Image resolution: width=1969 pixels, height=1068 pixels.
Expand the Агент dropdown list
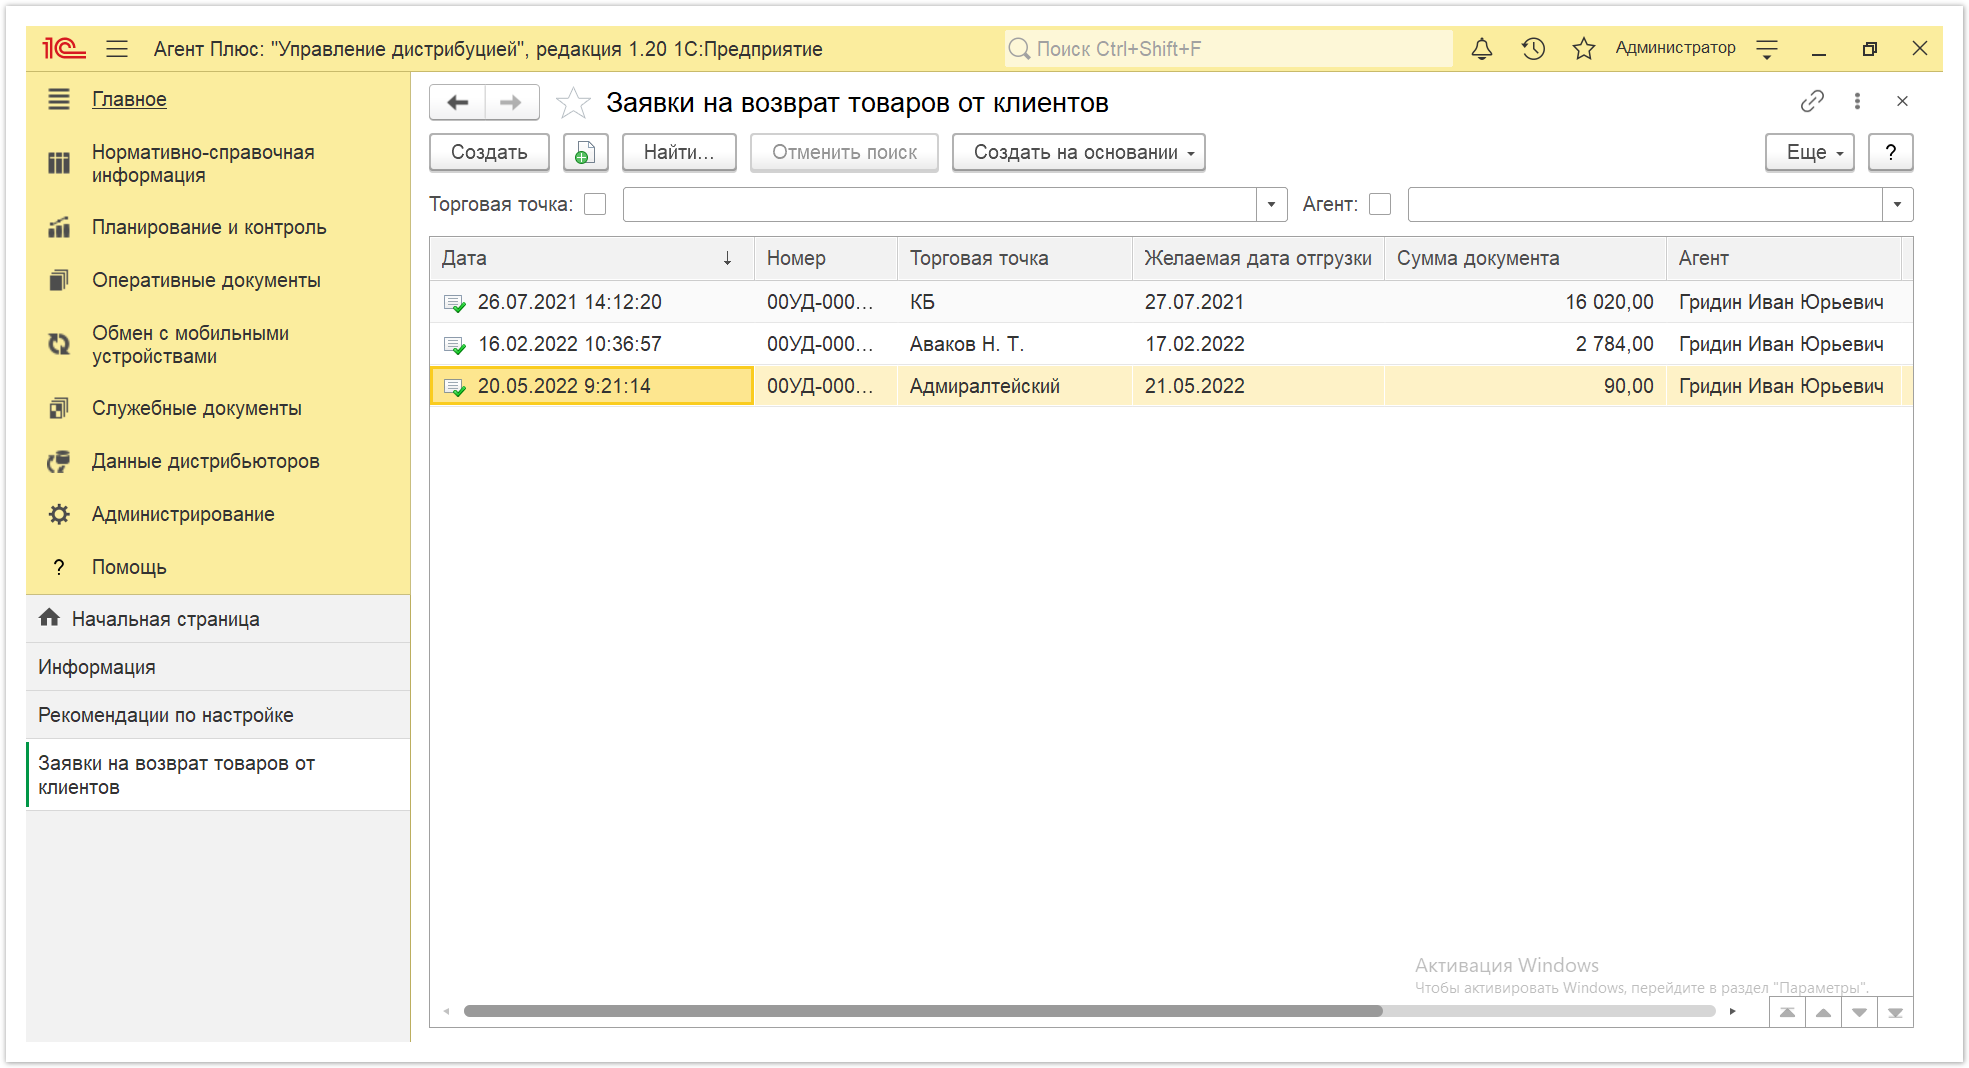(x=1897, y=204)
